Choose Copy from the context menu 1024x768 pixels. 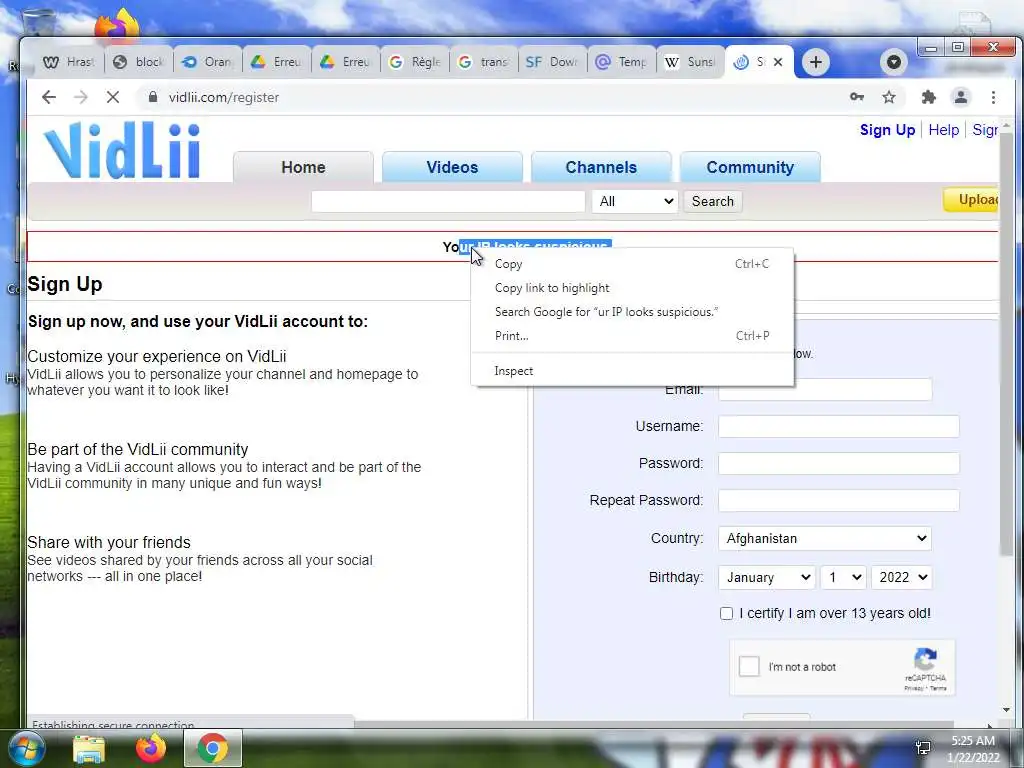click(632, 264)
